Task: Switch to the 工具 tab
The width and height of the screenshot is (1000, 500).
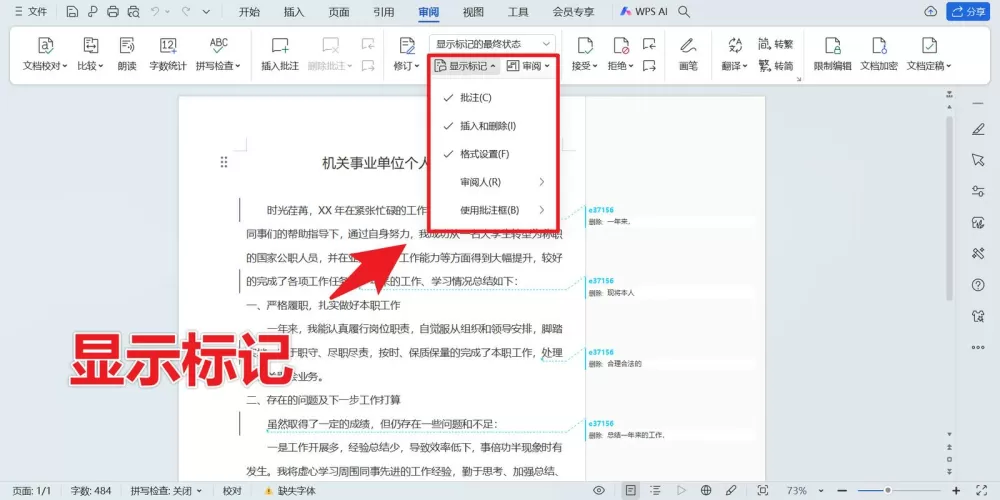Action: pos(518,11)
